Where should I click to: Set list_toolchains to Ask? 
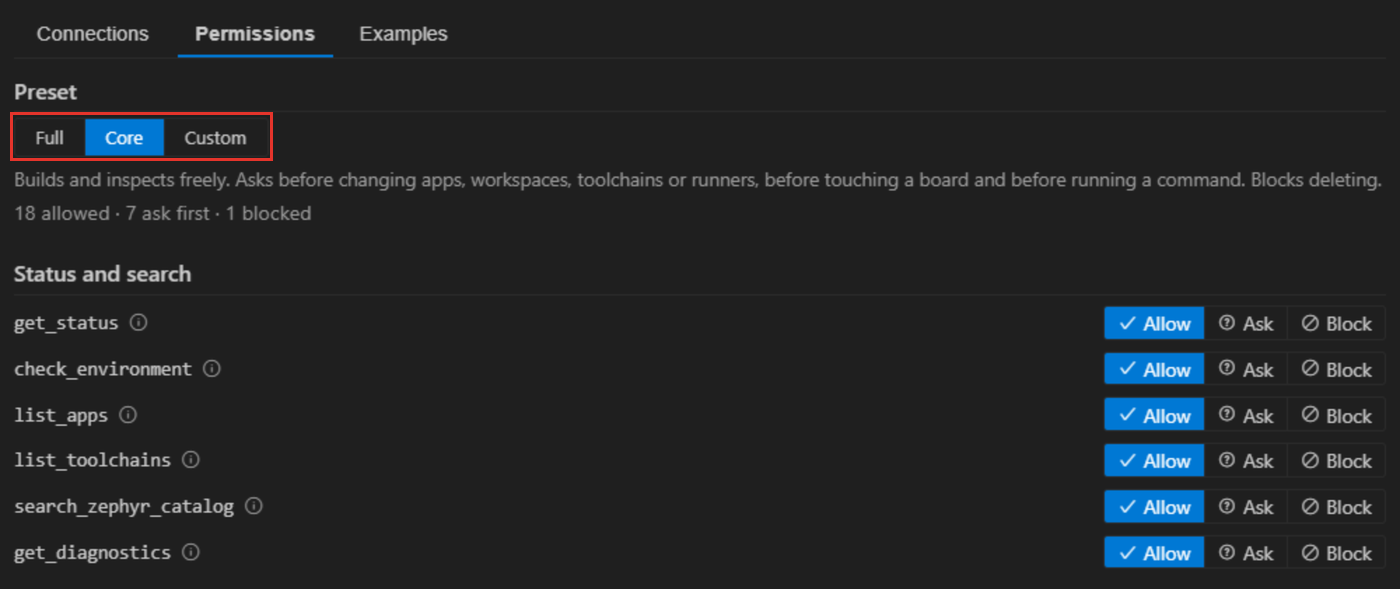[x=1246, y=460]
